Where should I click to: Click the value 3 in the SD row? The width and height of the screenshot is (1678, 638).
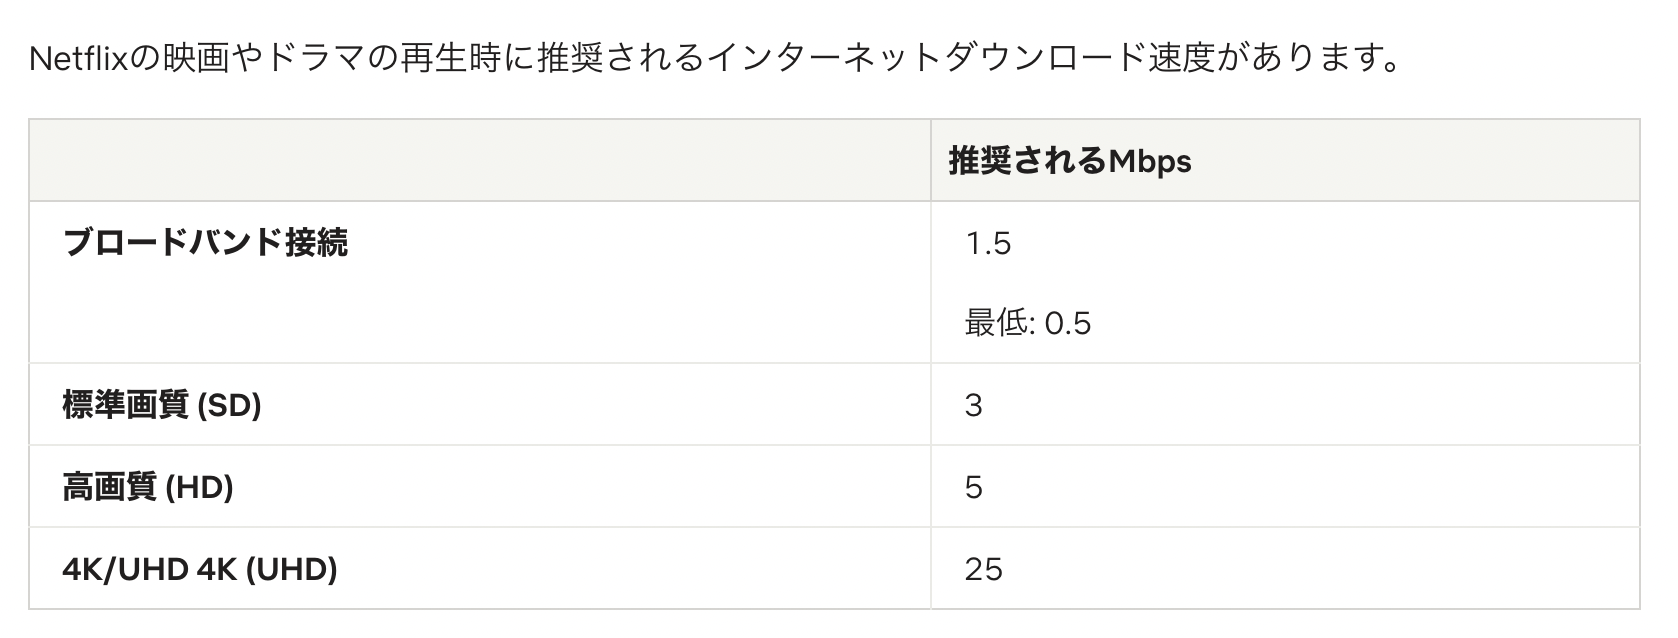click(x=974, y=405)
